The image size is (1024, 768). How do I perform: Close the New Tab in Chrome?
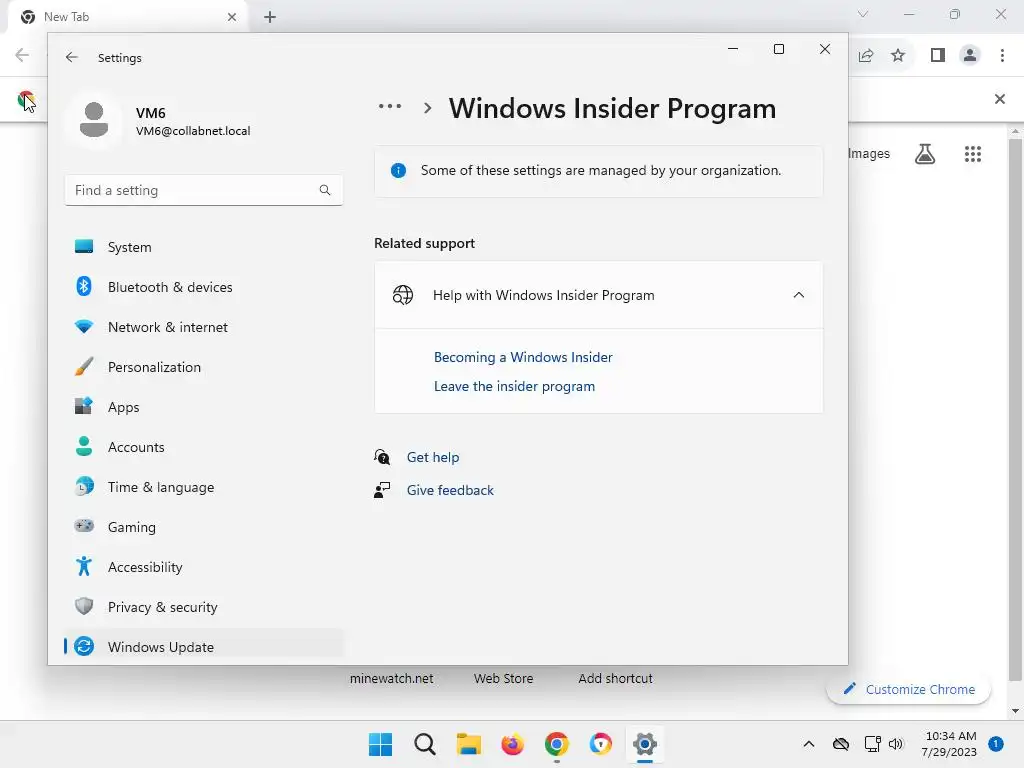pos(232,17)
